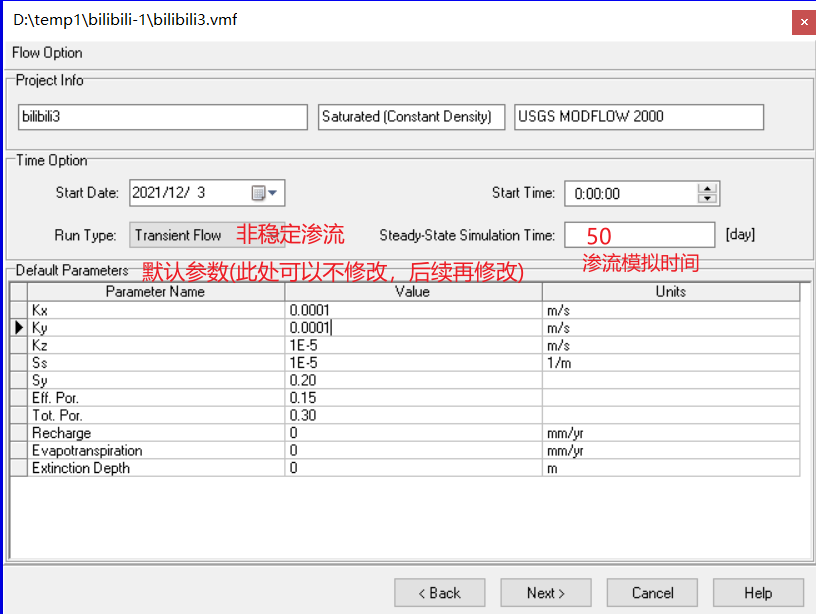
Task: Select the Recharge parameter row
Action: point(150,433)
